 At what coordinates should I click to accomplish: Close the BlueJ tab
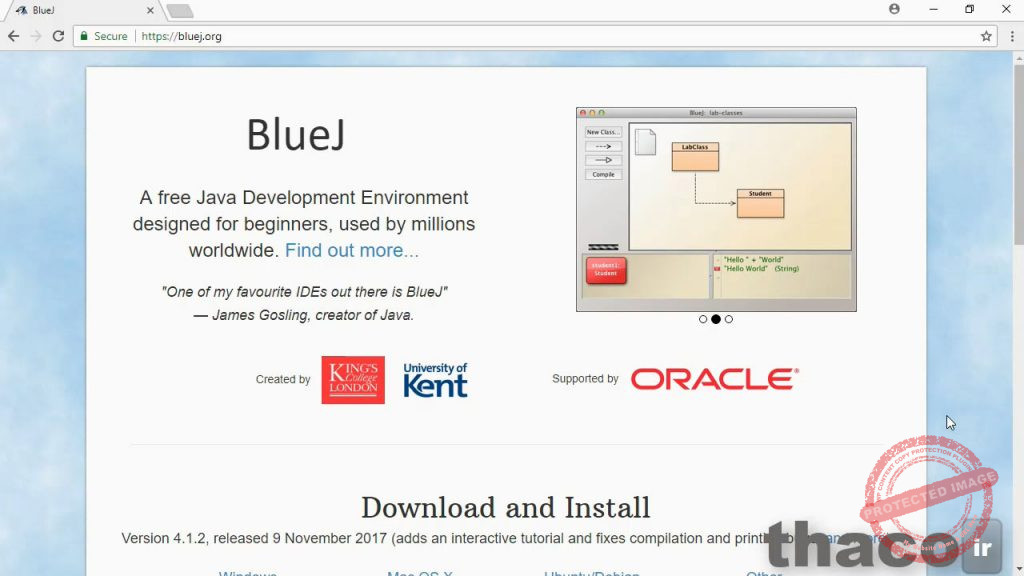(x=150, y=10)
